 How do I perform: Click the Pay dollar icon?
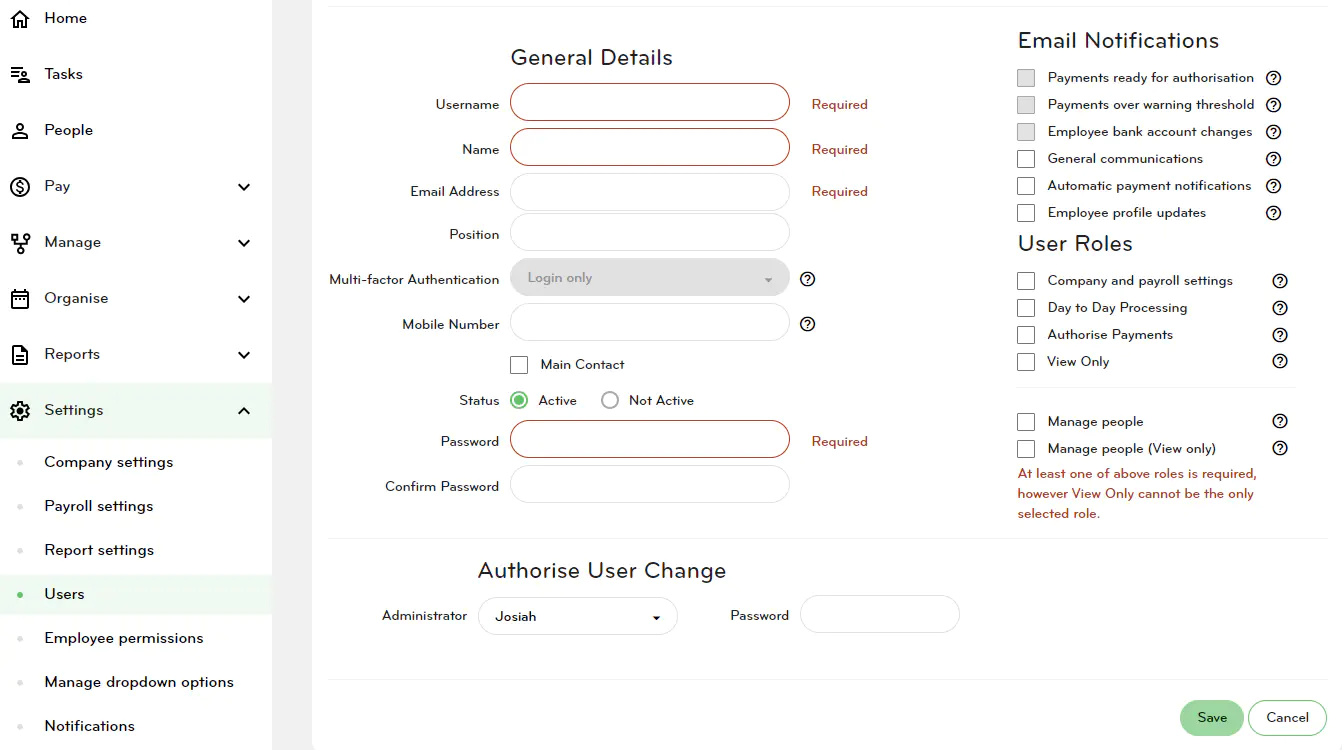click(20, 186)
